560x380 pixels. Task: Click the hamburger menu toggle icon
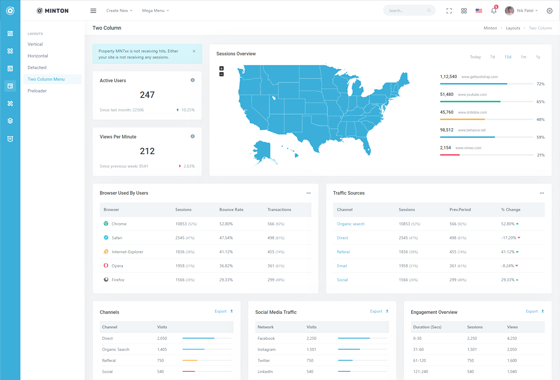click(93, 11)
